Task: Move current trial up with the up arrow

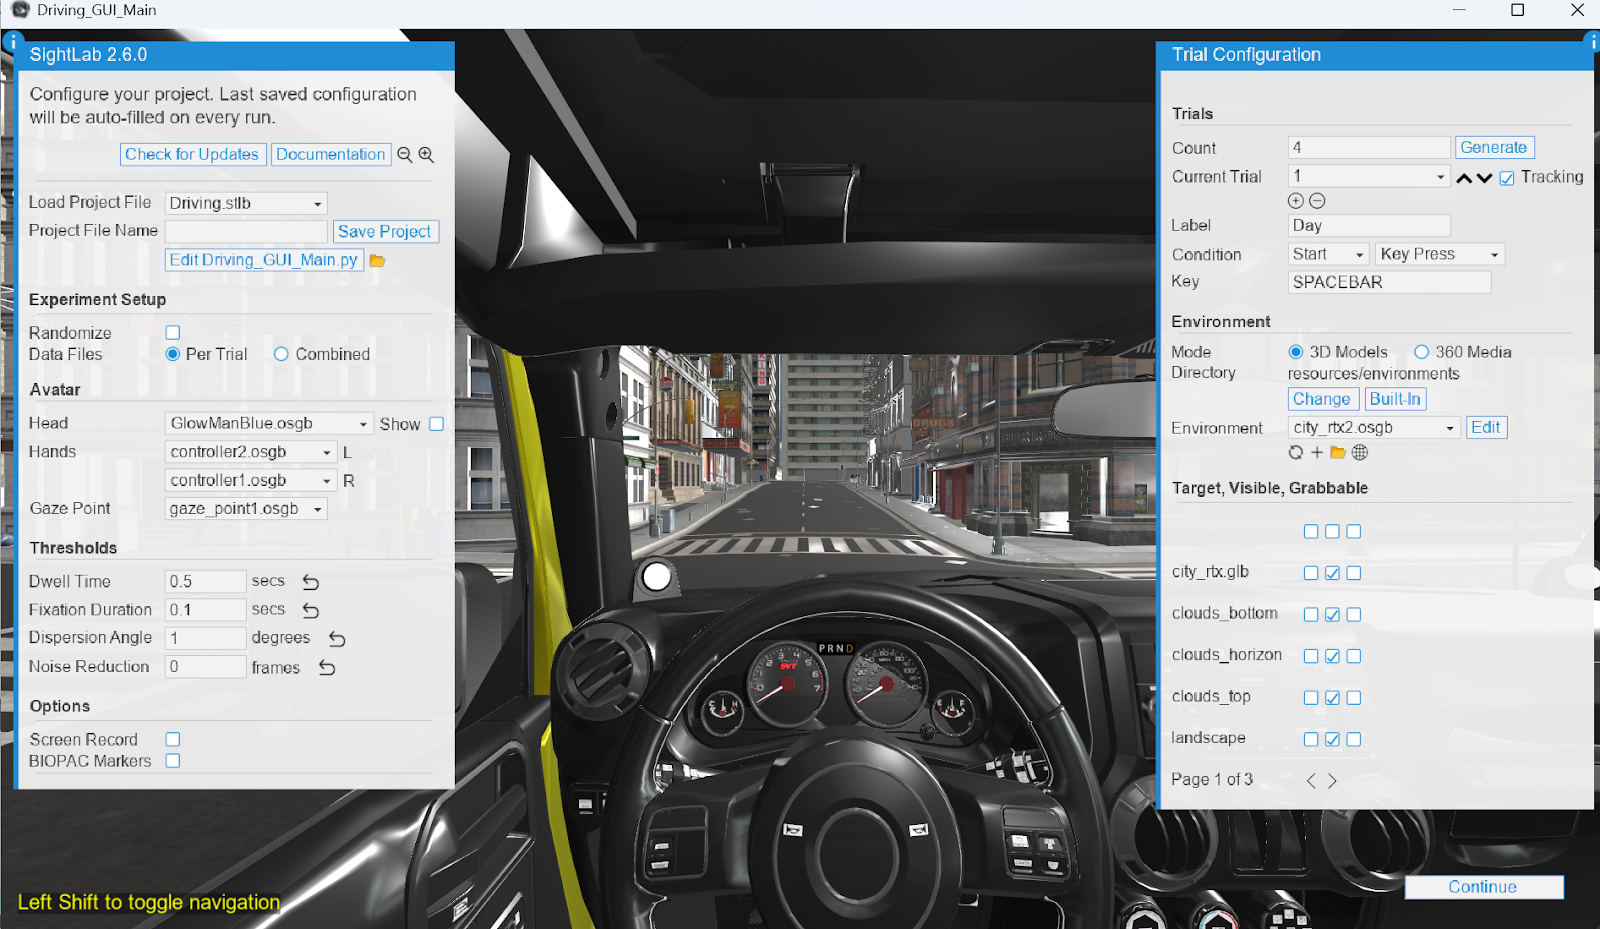Action: (x=1464, y=178)
